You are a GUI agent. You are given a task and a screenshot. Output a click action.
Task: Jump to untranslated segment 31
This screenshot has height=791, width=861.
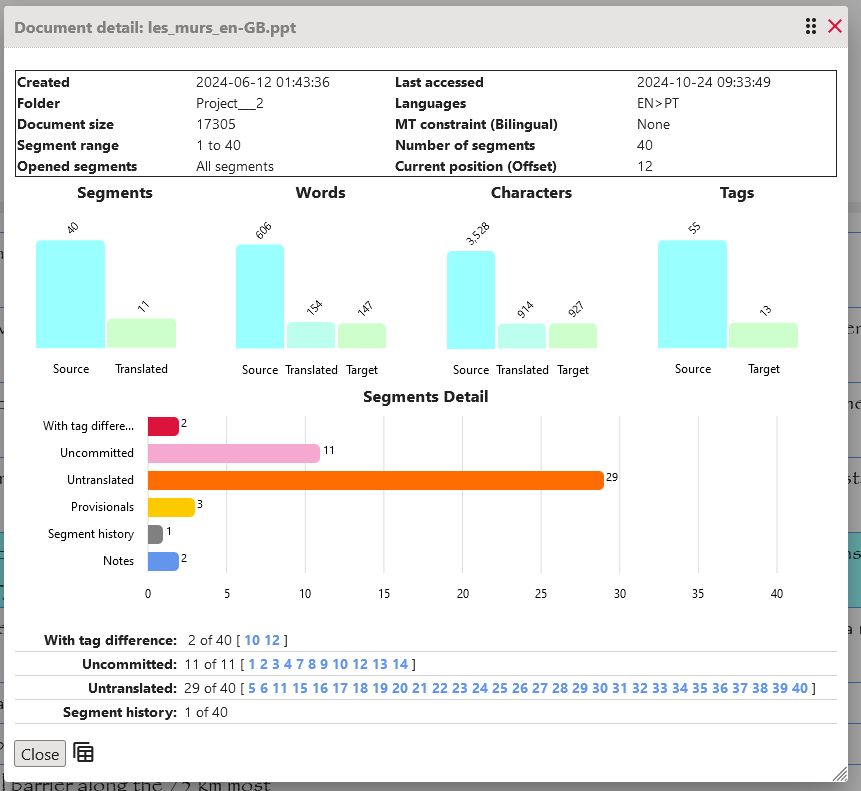coord(620,688)
